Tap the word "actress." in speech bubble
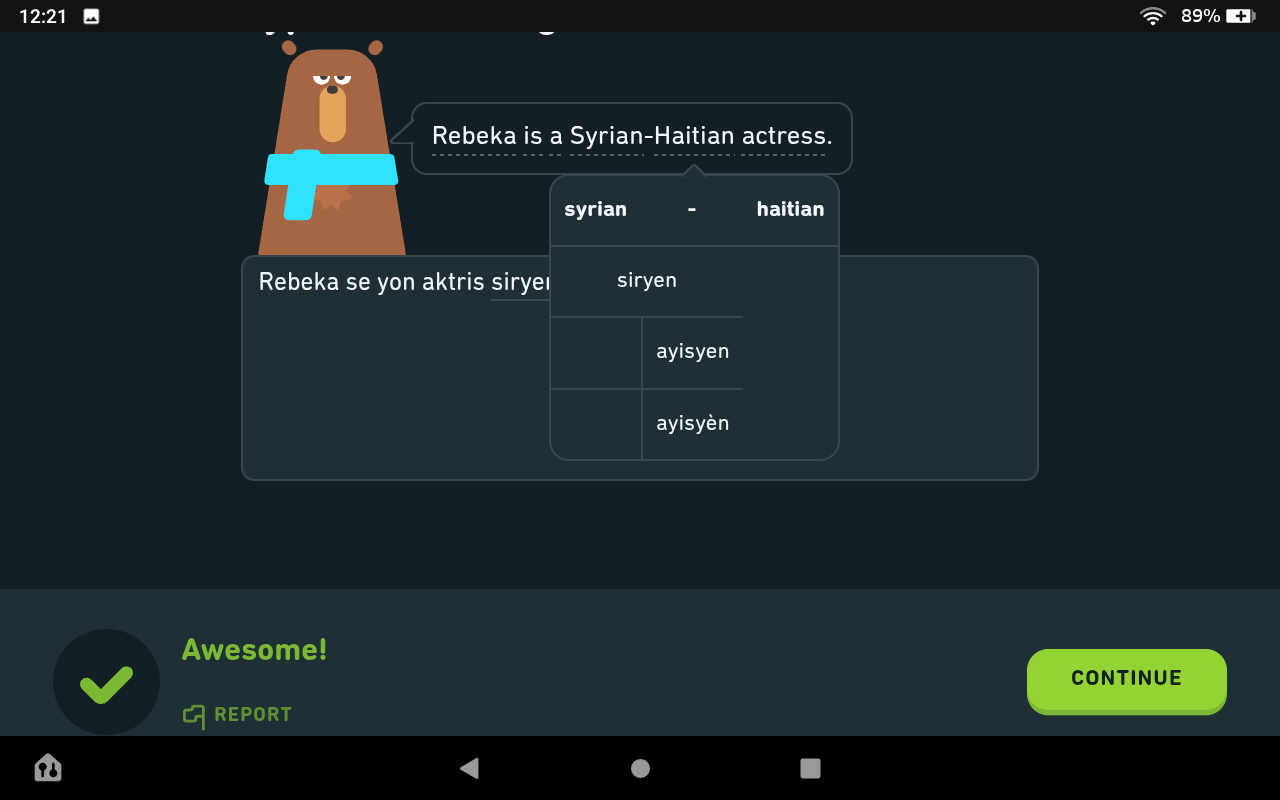This screenshot has width=1280, height=800. [x=786, y=136]
